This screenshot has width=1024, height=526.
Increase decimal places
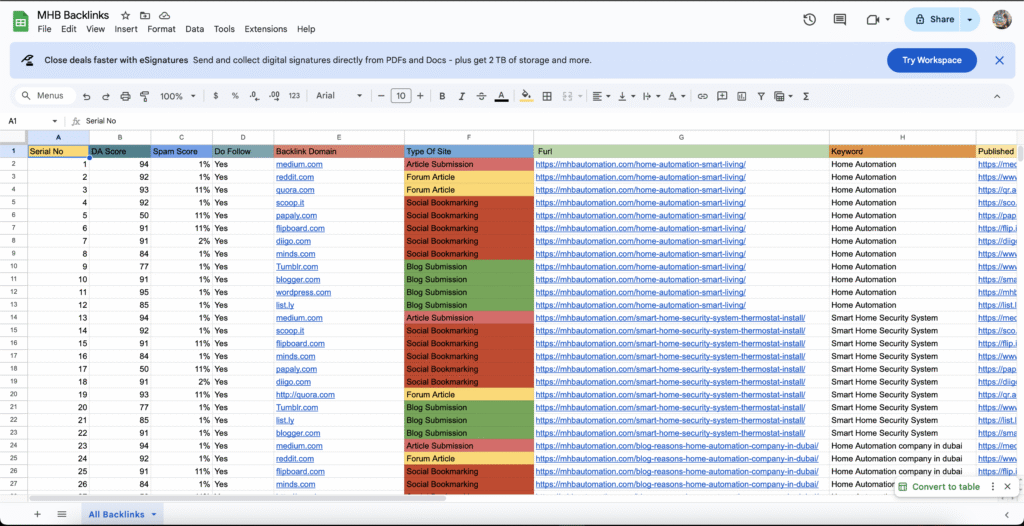coord(274,96)
